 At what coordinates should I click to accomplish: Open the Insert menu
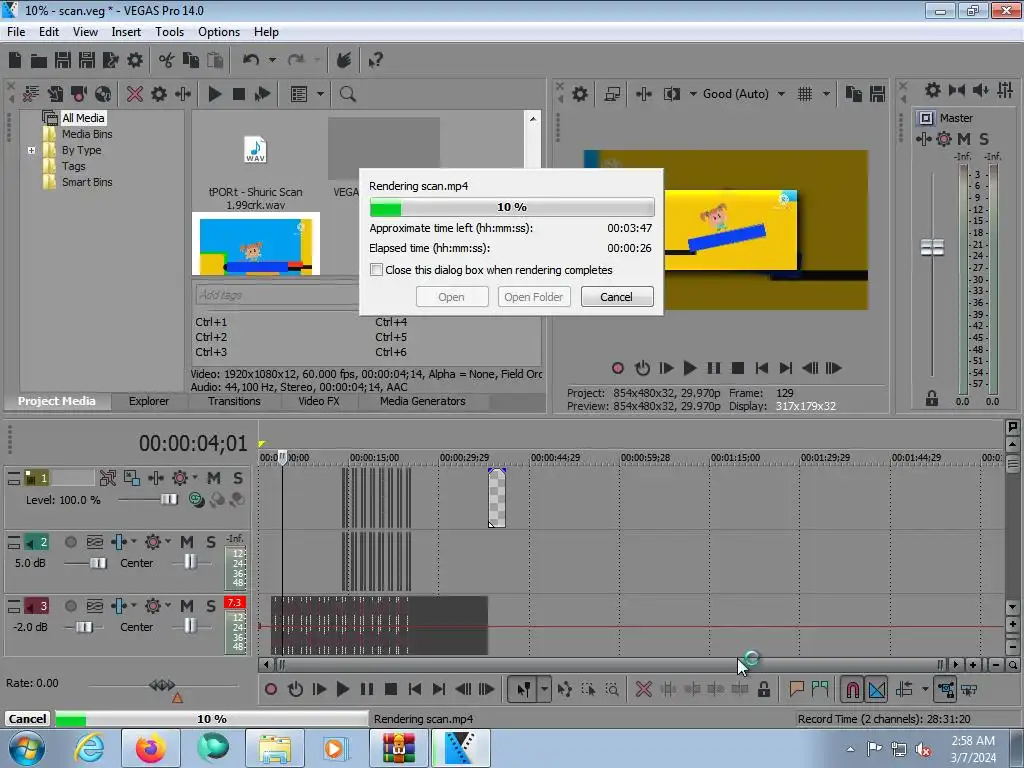[126, 31]
